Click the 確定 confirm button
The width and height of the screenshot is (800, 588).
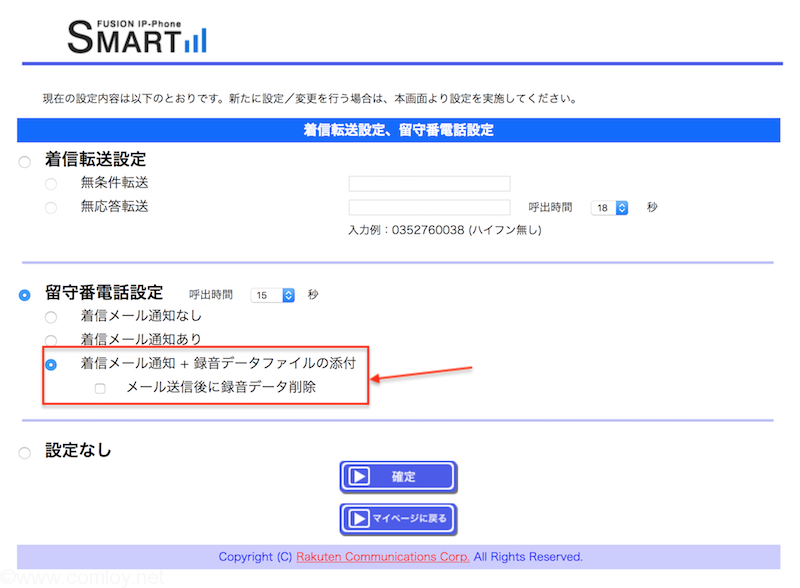click(x=398, y=477)
